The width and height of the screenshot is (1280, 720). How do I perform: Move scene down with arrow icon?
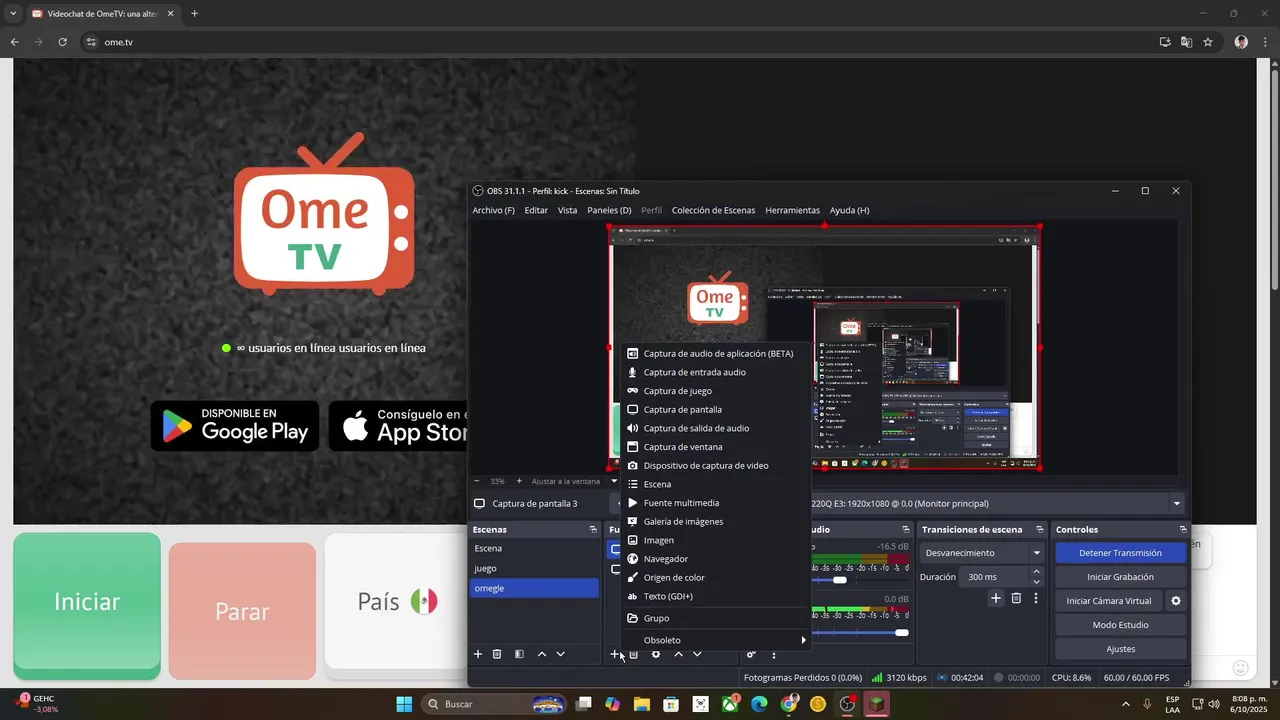pyautogui.click(x=560, y=654)
